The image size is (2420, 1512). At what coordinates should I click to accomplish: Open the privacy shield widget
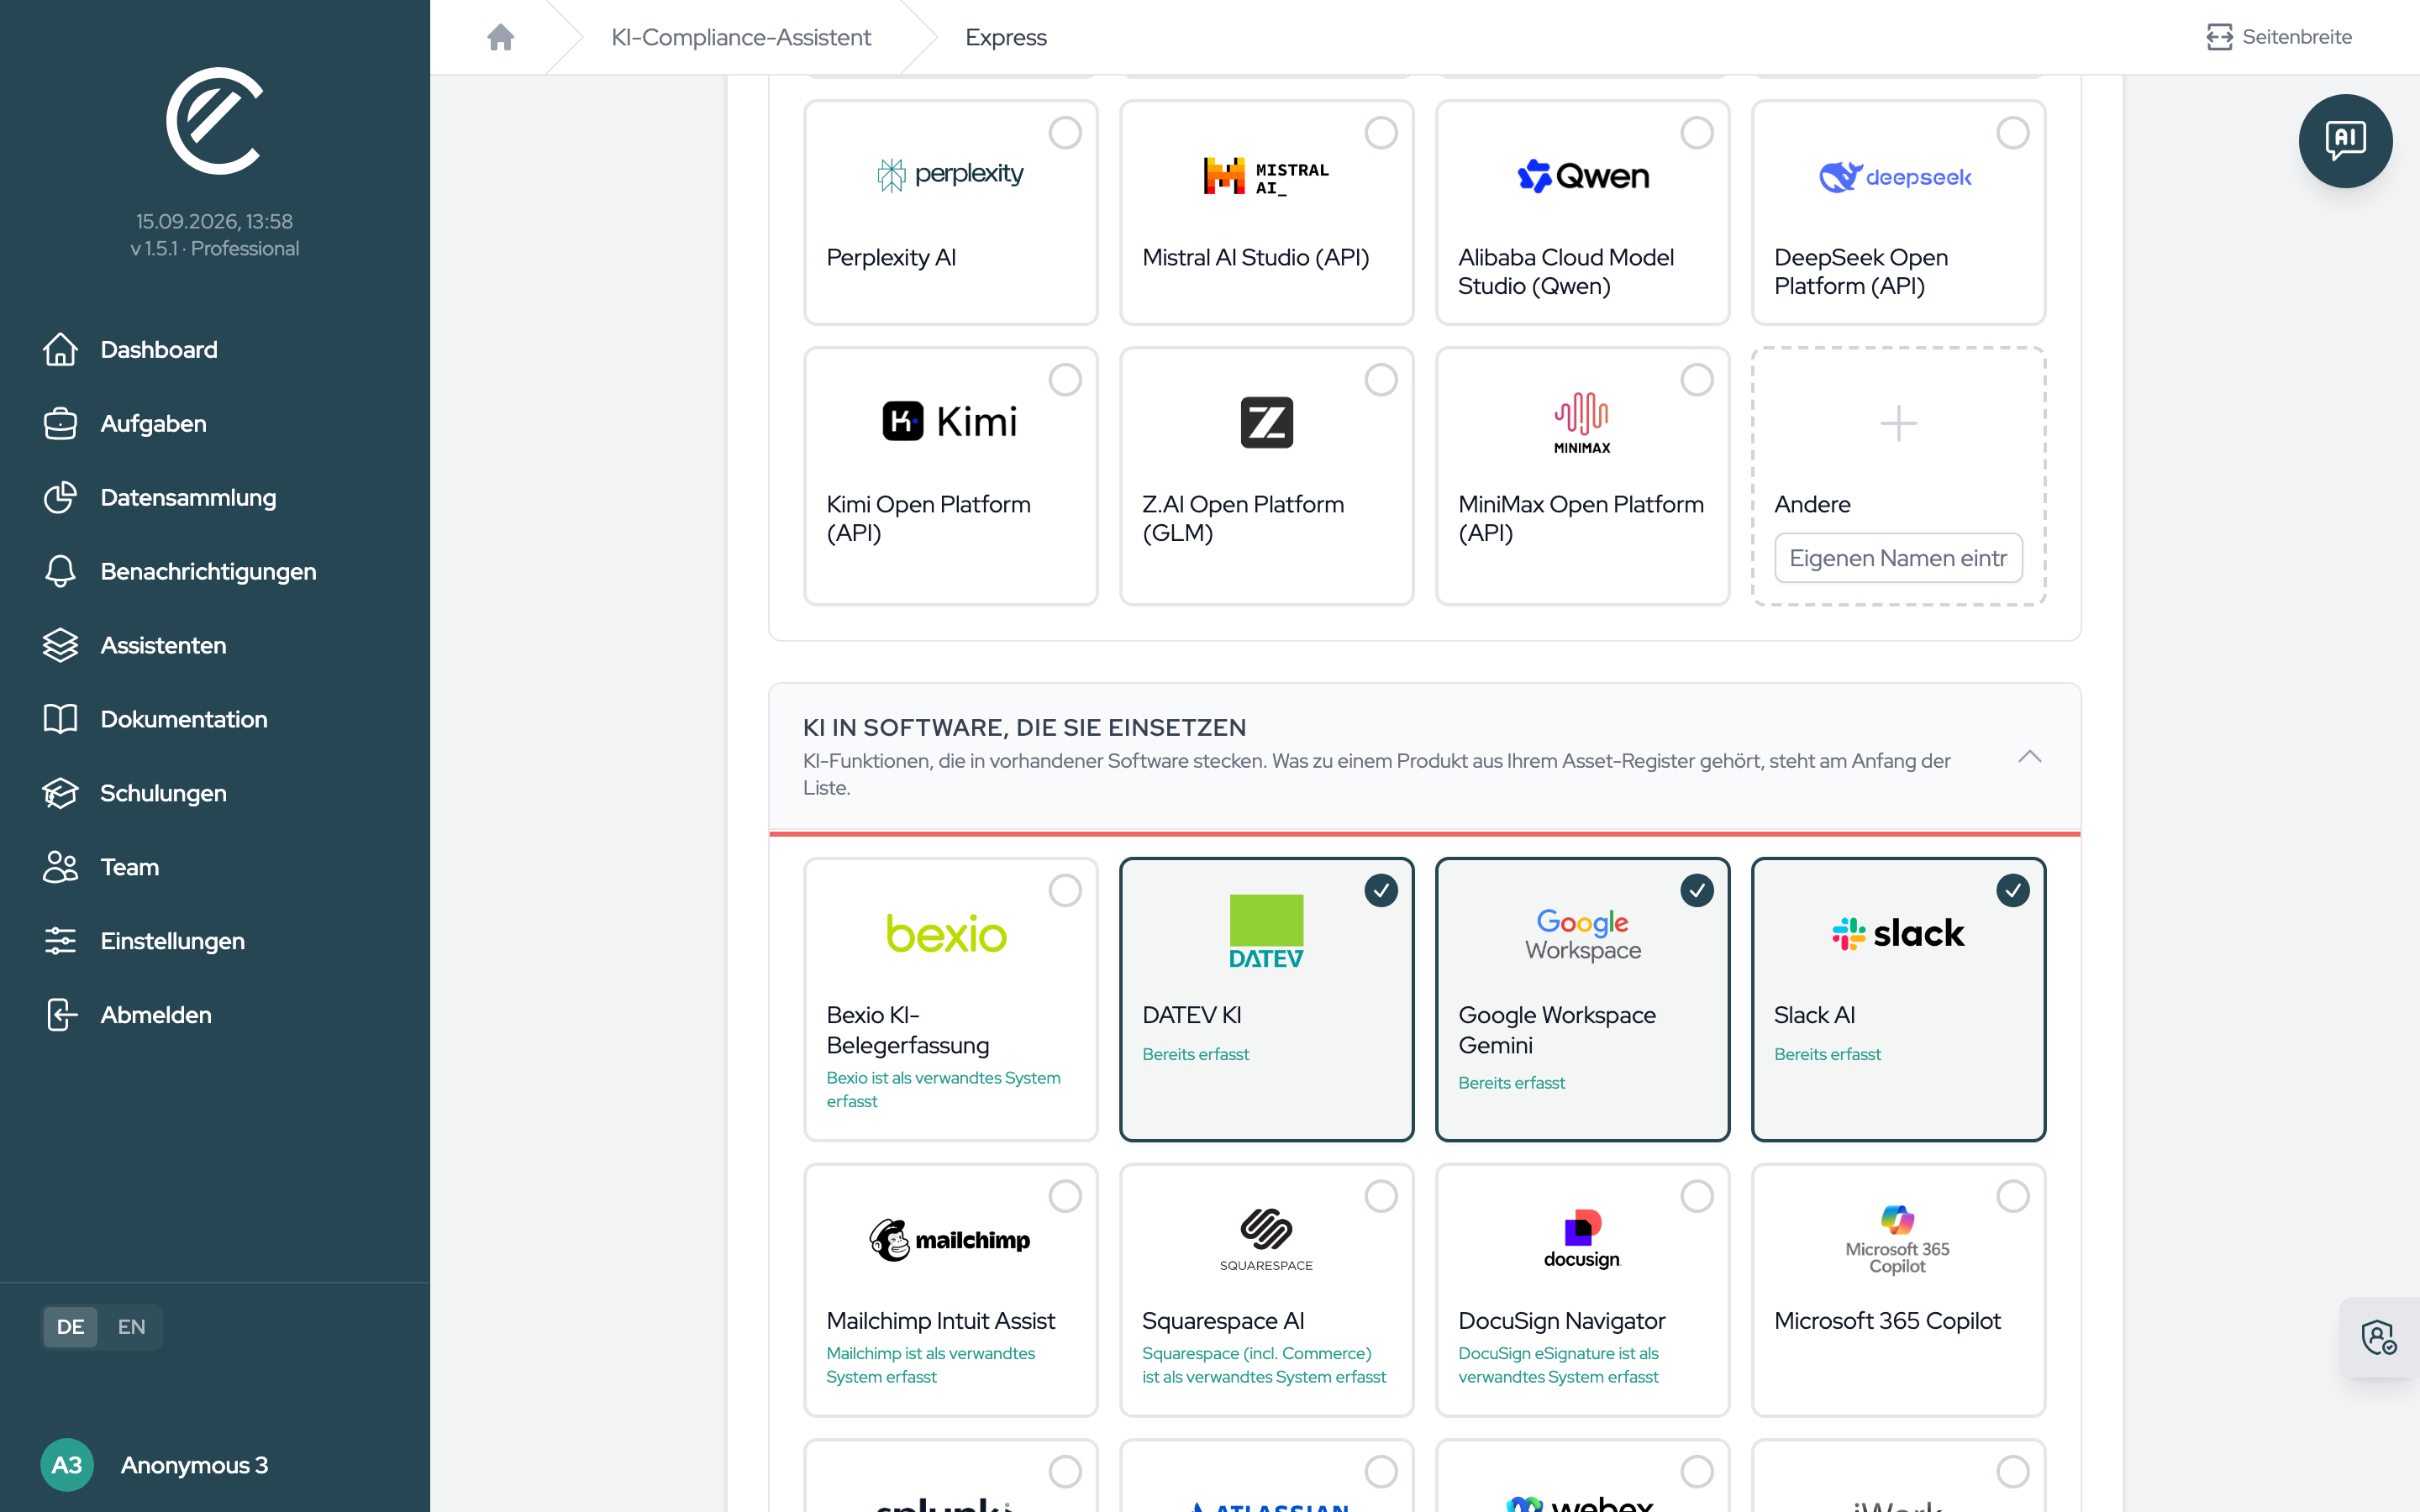(x=2379, y=1337)
